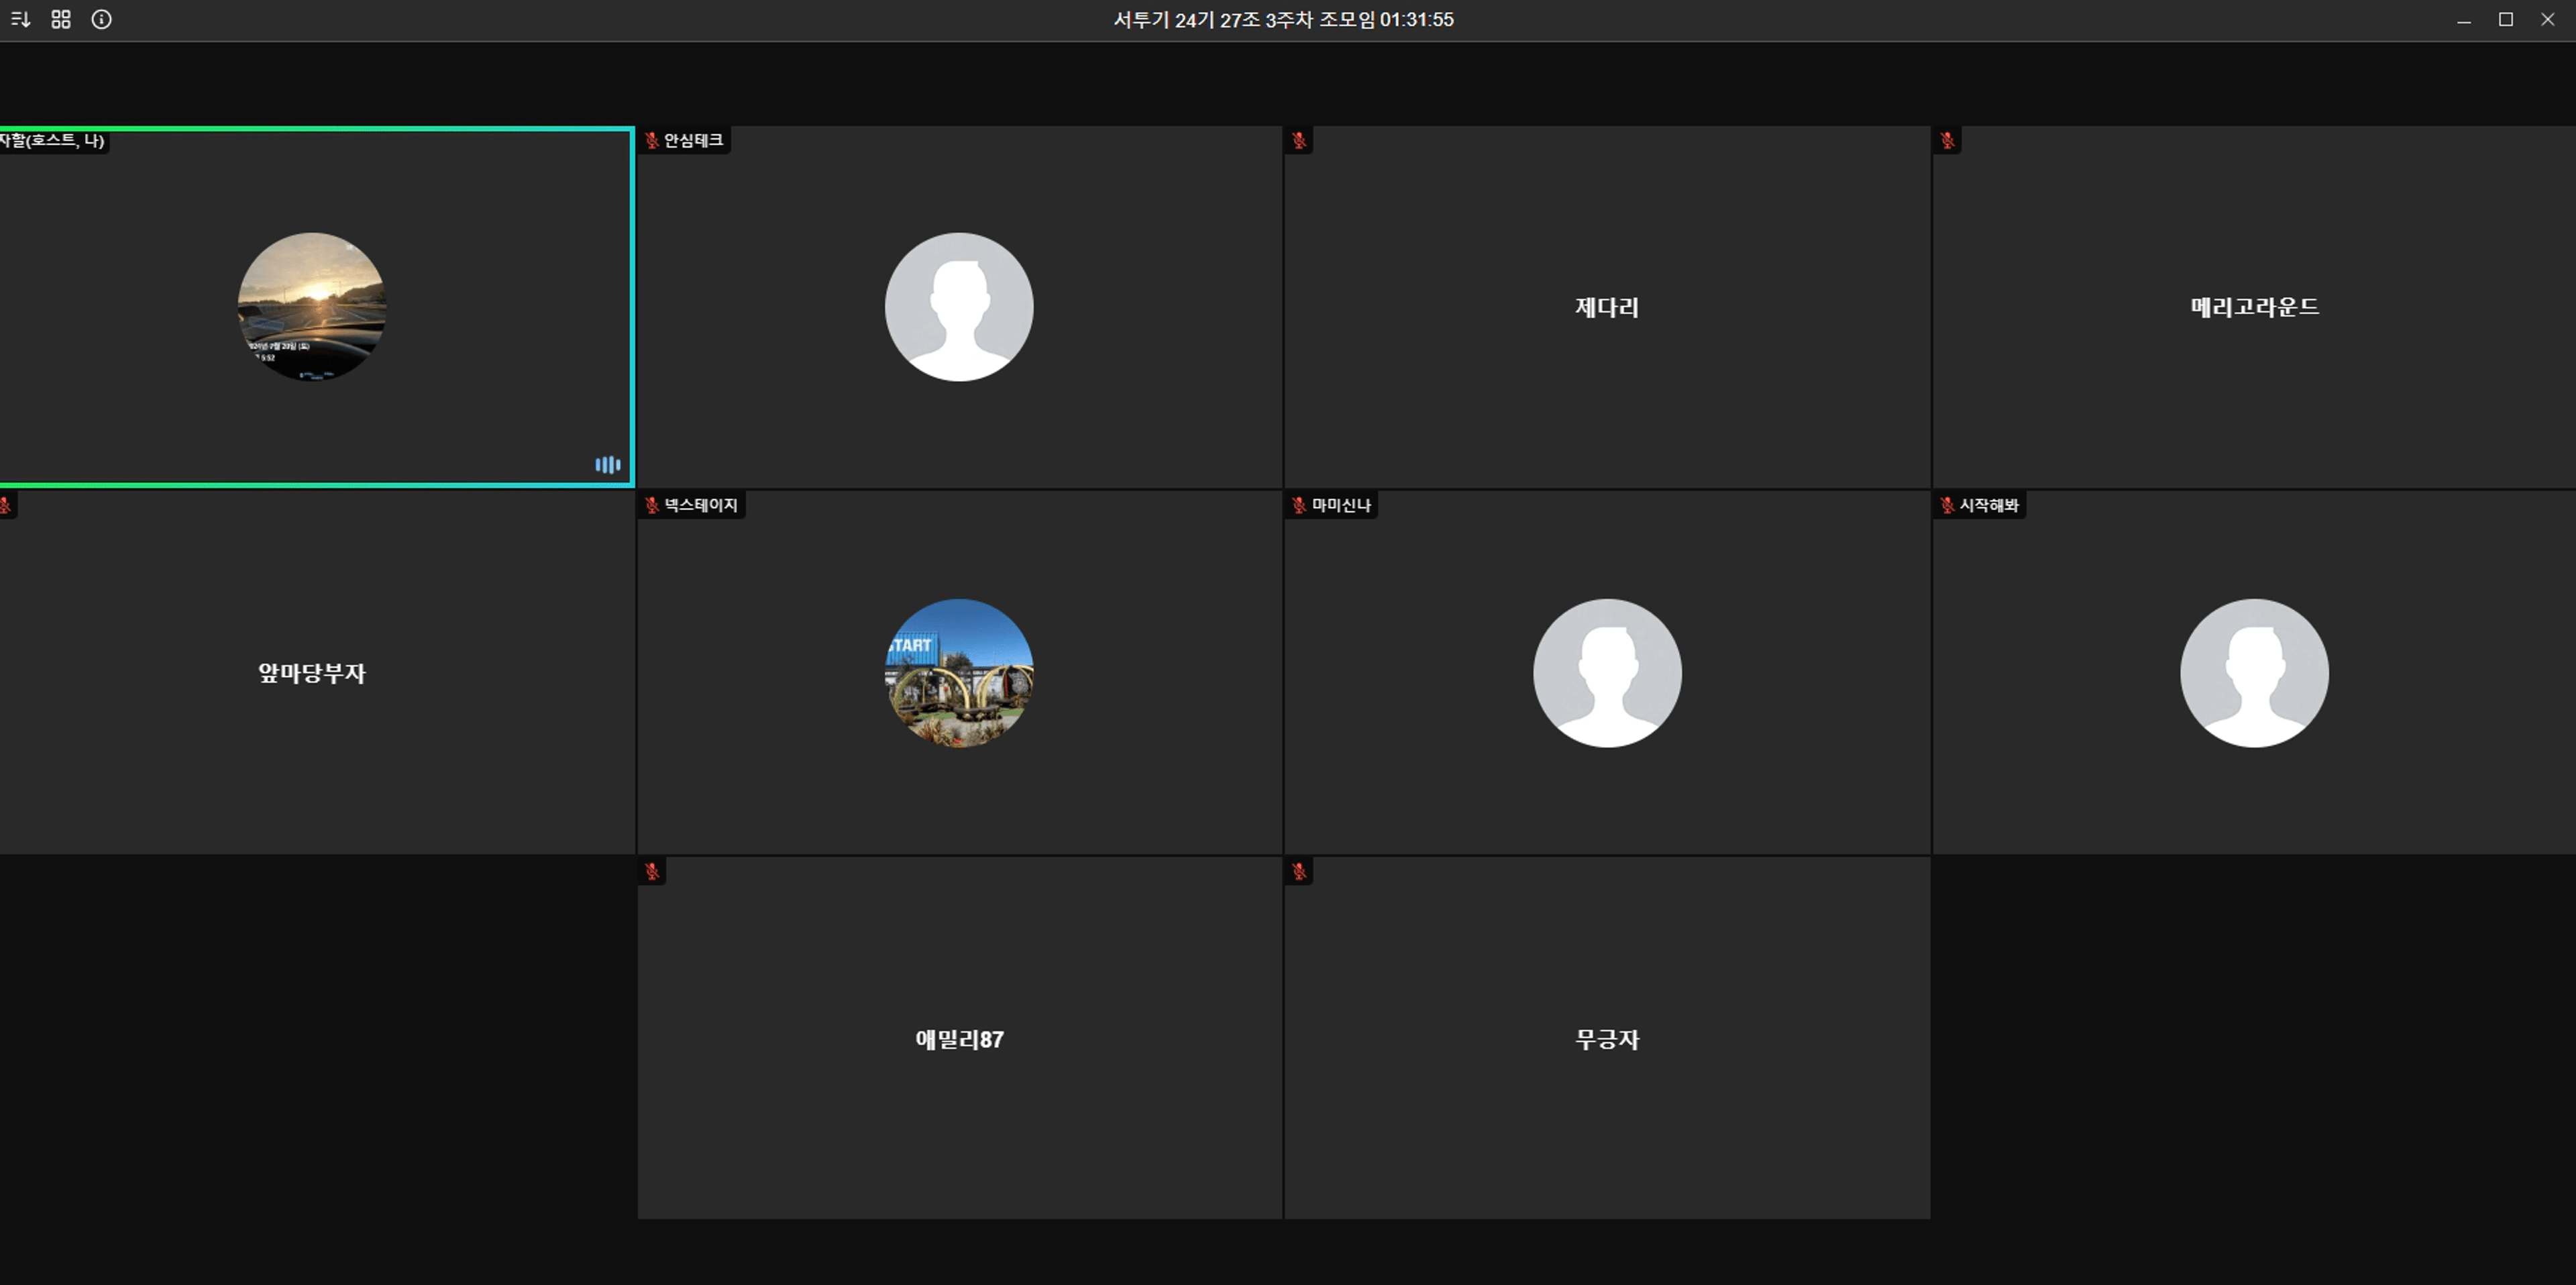
Task: Select 넥스테이지's START profile picture
Action: coord(959,673)
